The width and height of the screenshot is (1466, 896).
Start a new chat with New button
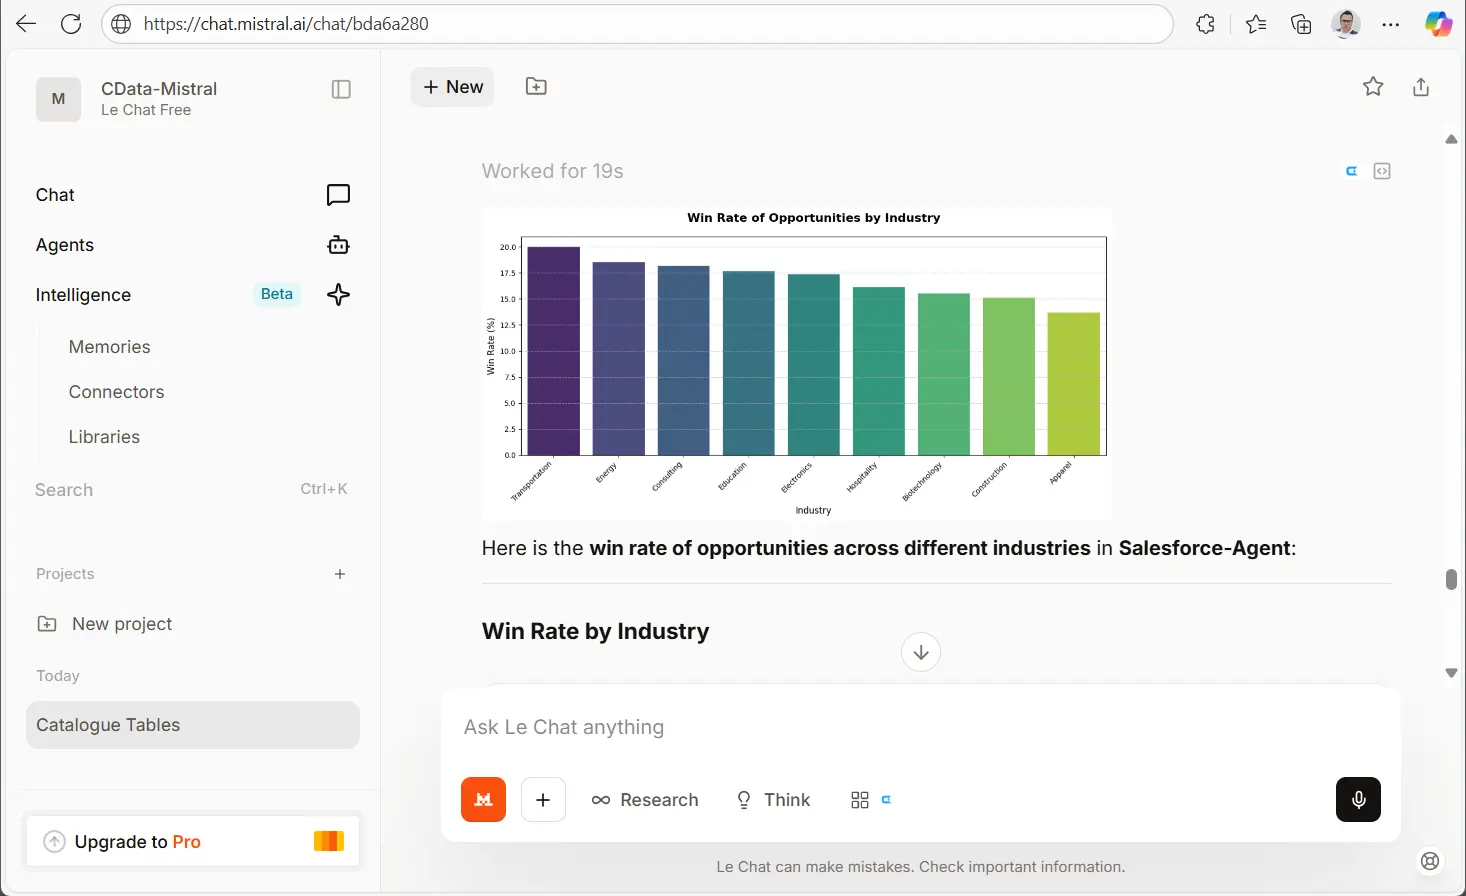[453, 87]
